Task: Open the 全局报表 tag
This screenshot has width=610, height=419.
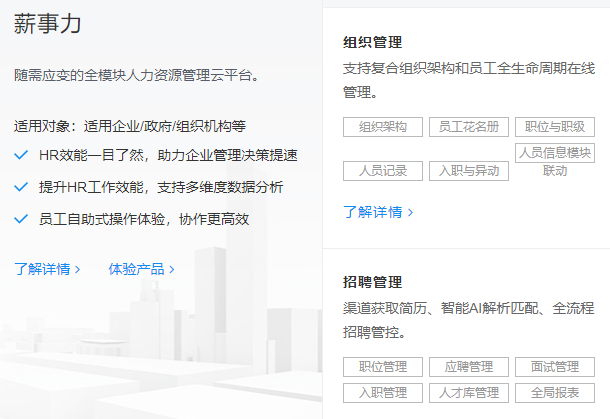Action: click(555, 392)
